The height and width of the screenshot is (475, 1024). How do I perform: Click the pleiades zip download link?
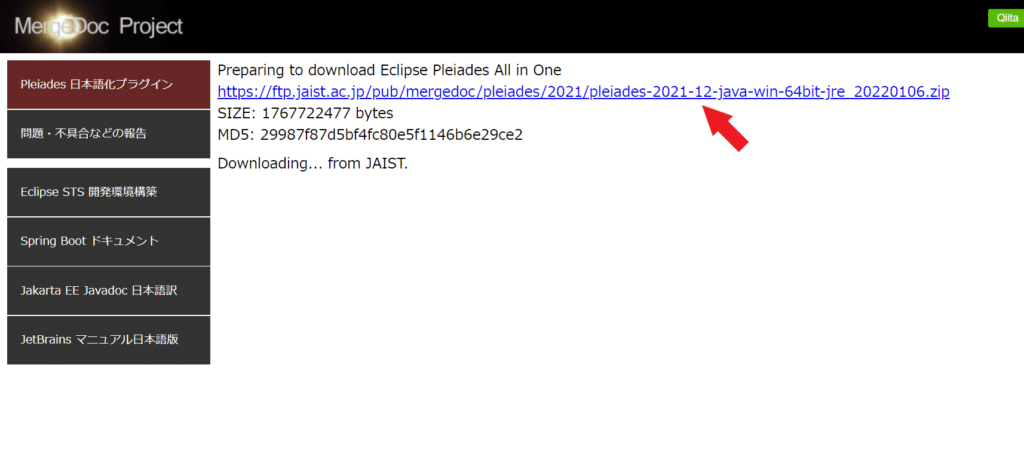pyautogui.click(x=583, y=91)
